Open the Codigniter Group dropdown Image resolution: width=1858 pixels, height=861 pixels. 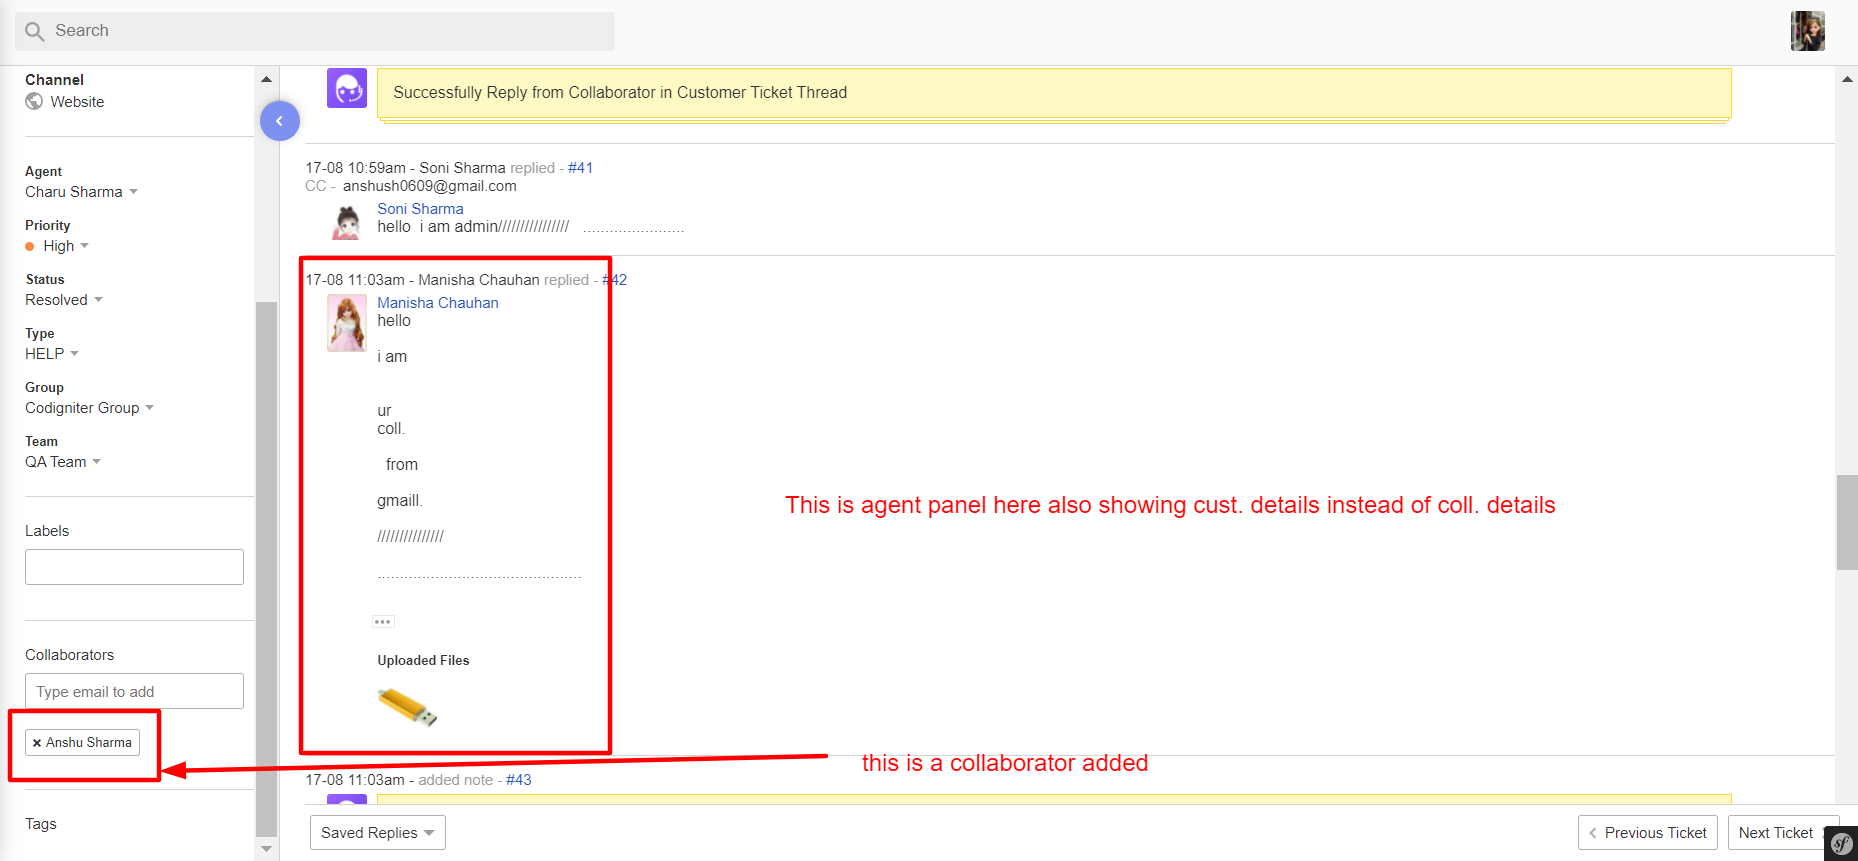89,408
